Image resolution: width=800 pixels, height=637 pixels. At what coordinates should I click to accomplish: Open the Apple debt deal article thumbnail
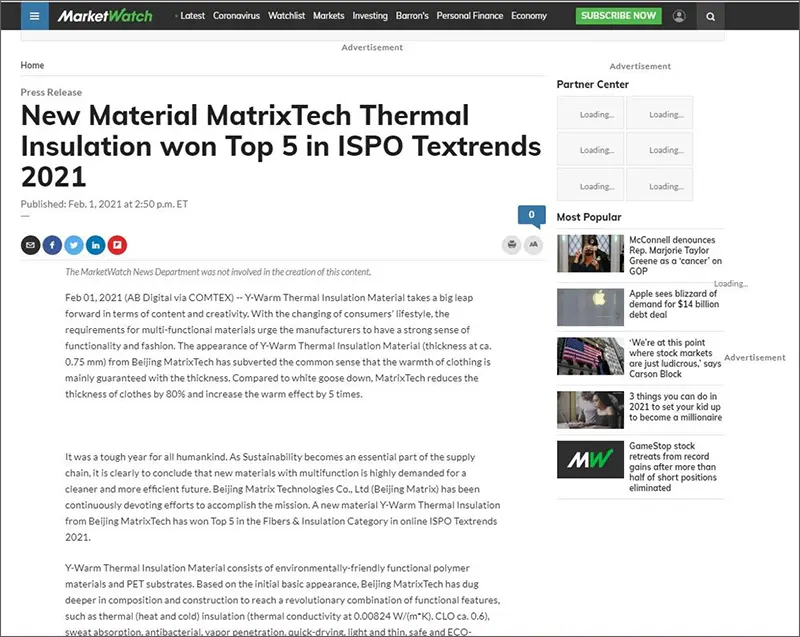589,304
